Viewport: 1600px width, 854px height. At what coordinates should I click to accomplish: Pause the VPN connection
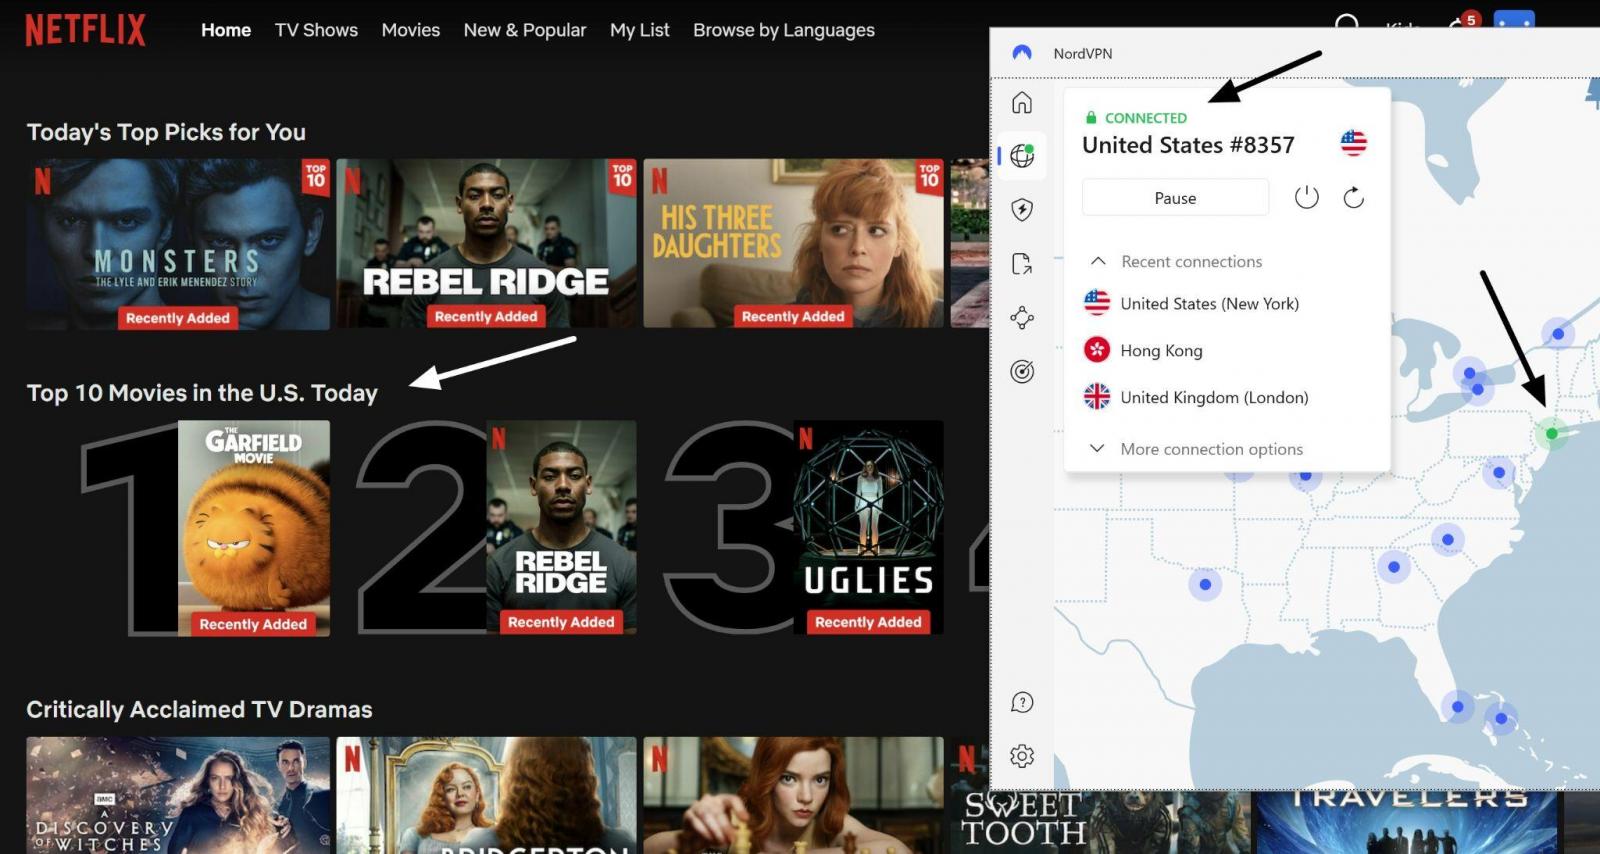coord(1175,197)
